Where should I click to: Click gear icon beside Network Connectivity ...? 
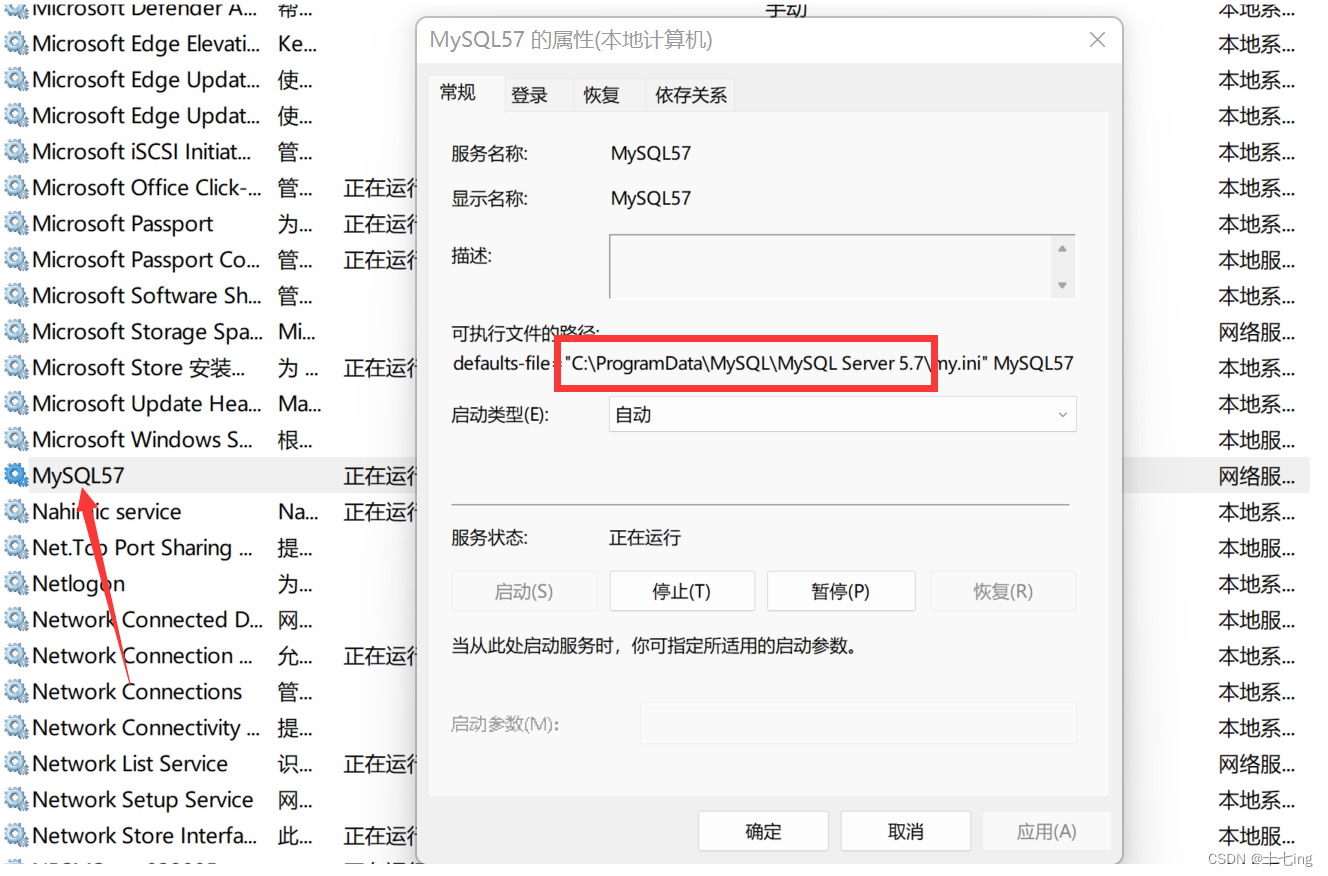[x=16, y=728]
